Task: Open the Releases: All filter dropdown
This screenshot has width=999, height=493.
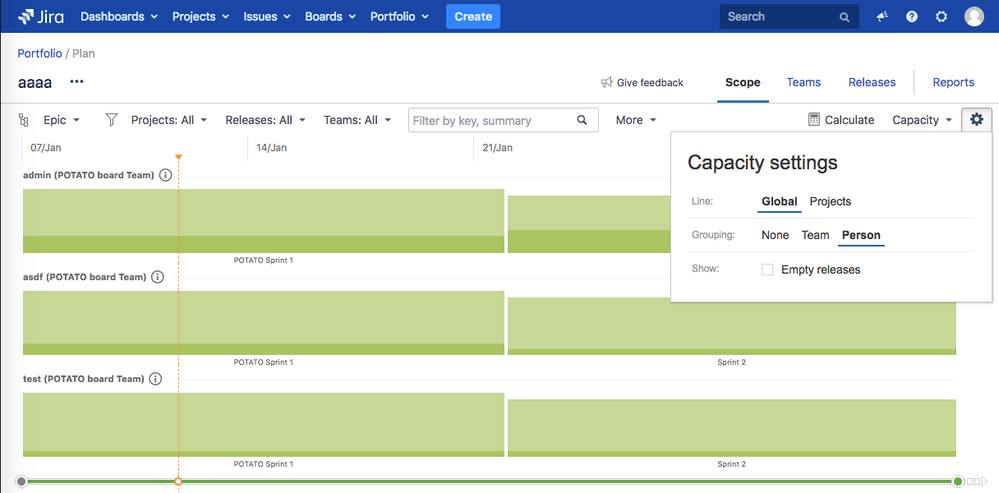Action: (x=266, y=120)
